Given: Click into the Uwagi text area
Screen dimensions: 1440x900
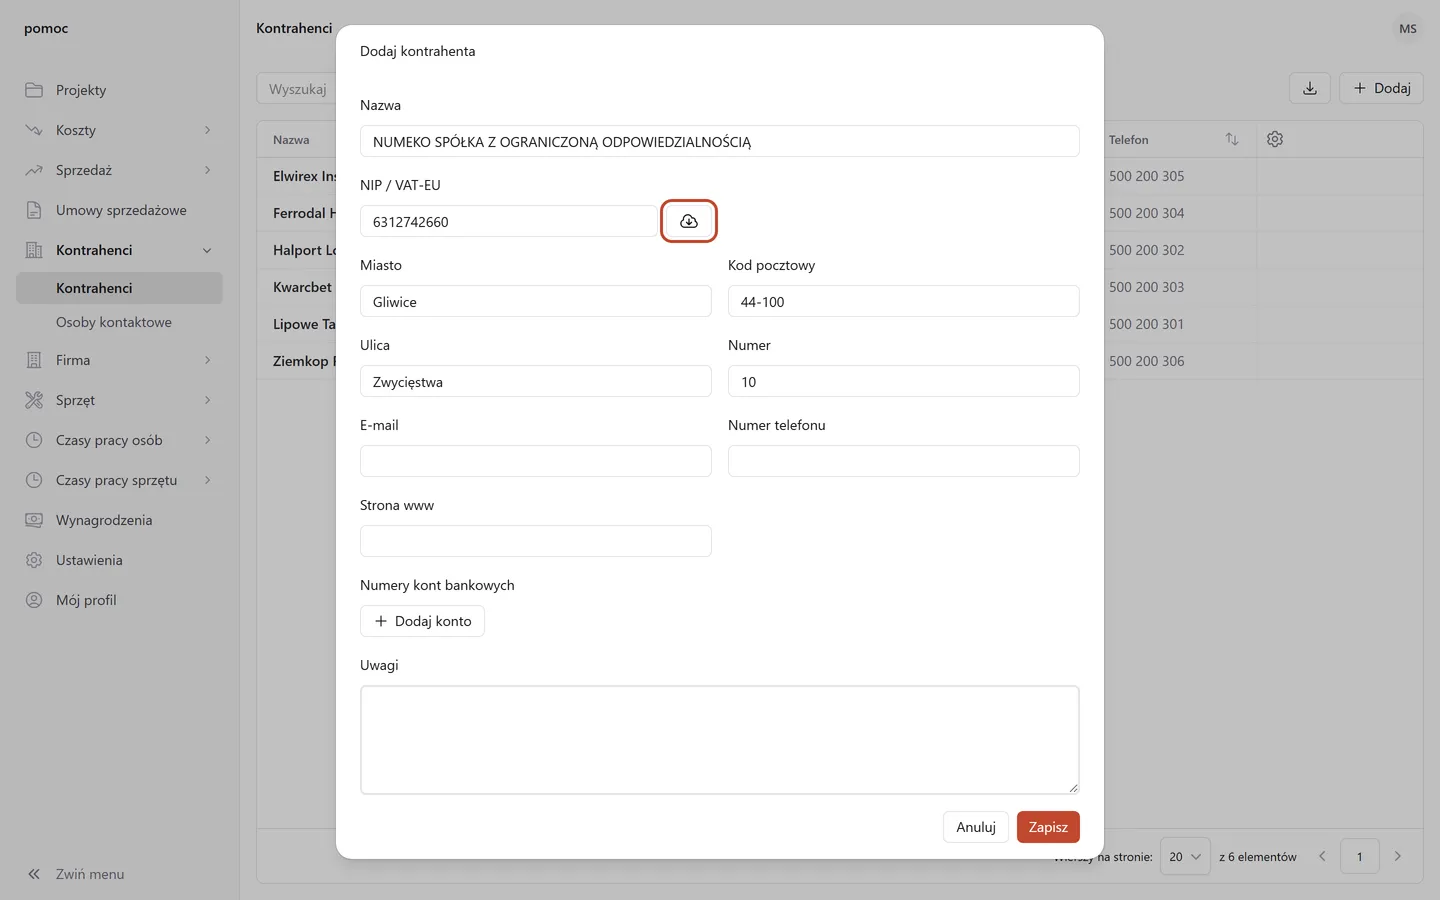Looking at the screenshot, I should (720, 740).
